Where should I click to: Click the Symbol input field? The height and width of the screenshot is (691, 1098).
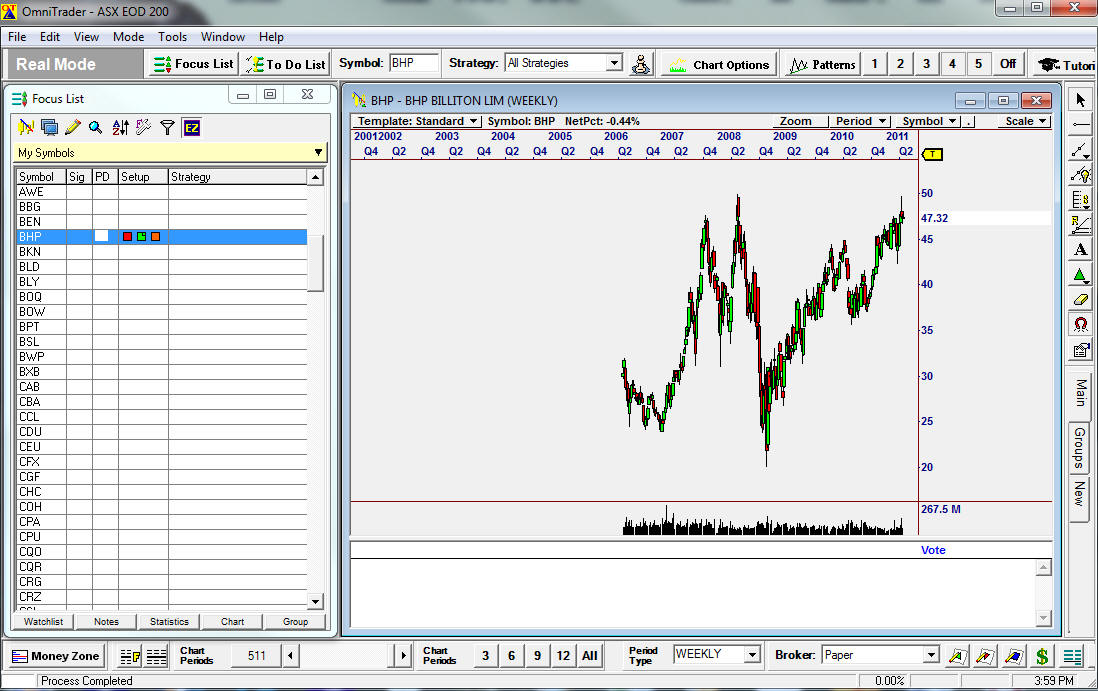tap(414, 63)
